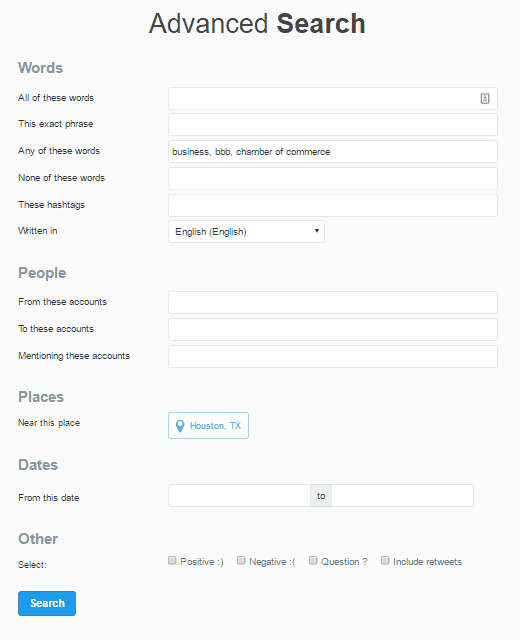Image resolution: width=520 pixels, height=640 pixels.
Task: Toggle the Include retweets checkbox
Action: click(x=385, y=560)
